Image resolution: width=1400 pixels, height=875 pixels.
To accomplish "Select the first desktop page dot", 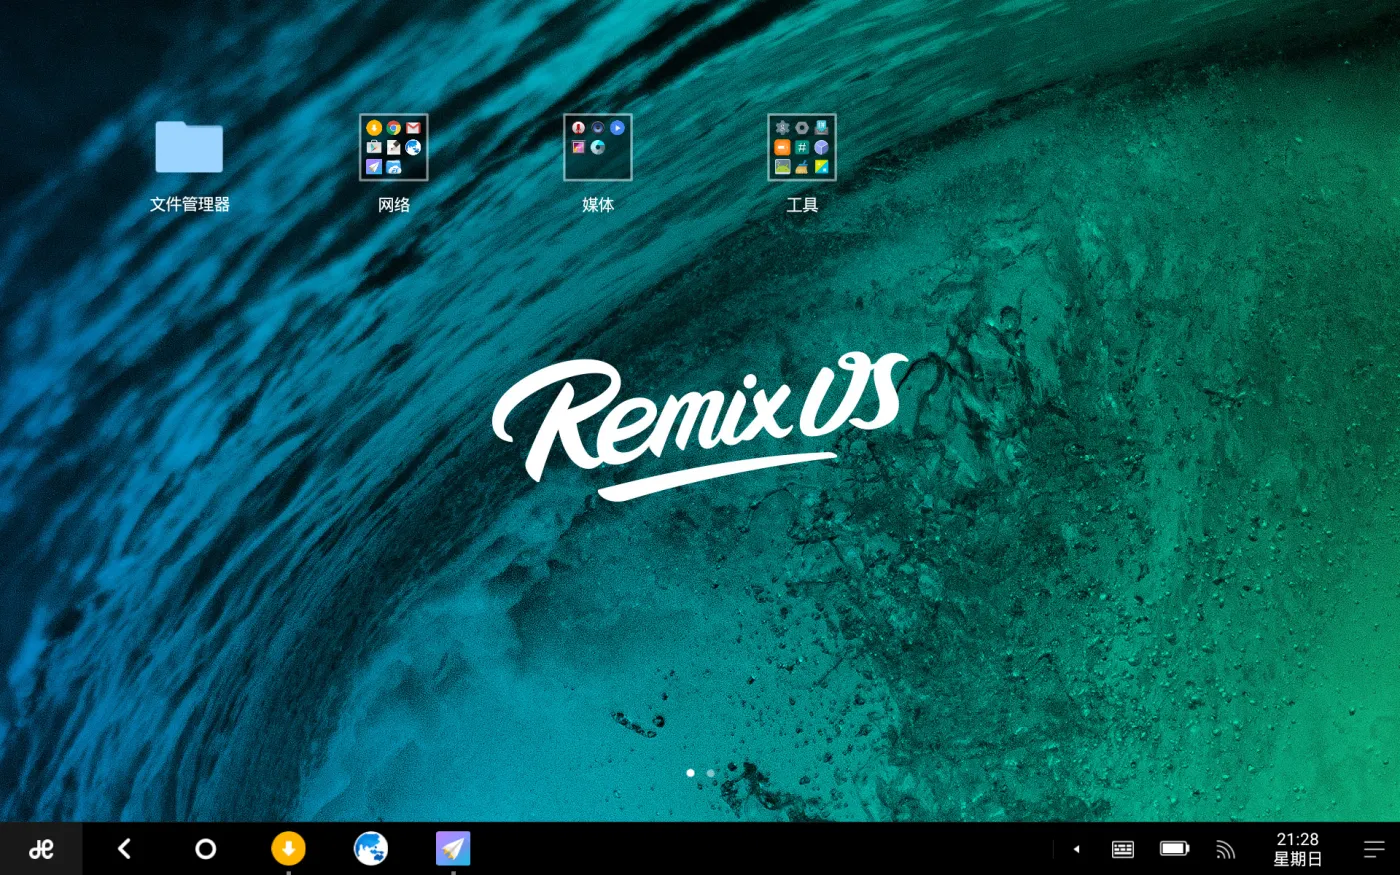I will pyautogui.click(x=690, y=773).
